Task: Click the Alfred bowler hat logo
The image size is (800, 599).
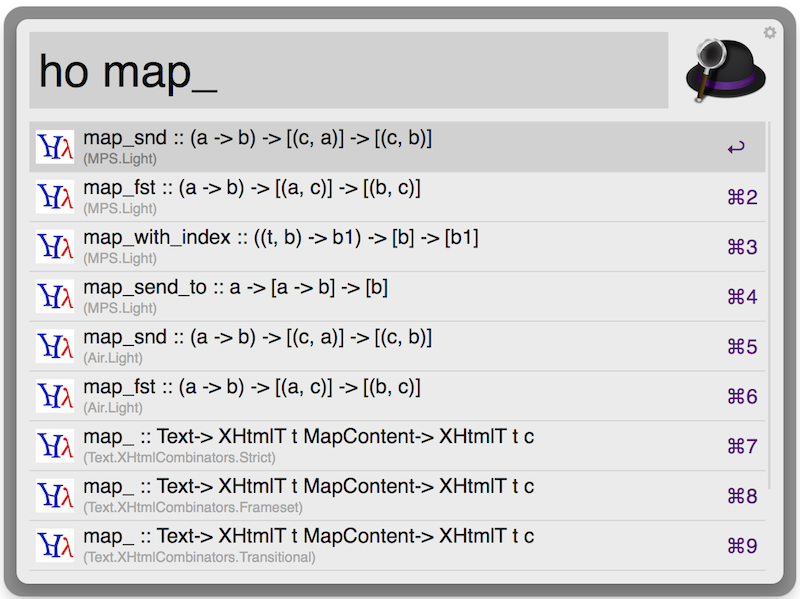Action: pos(725,70)
